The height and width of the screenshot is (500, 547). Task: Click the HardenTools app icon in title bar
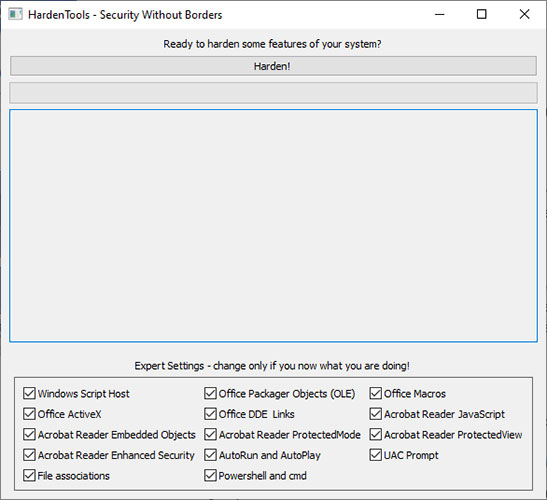[x=15, y=15]
